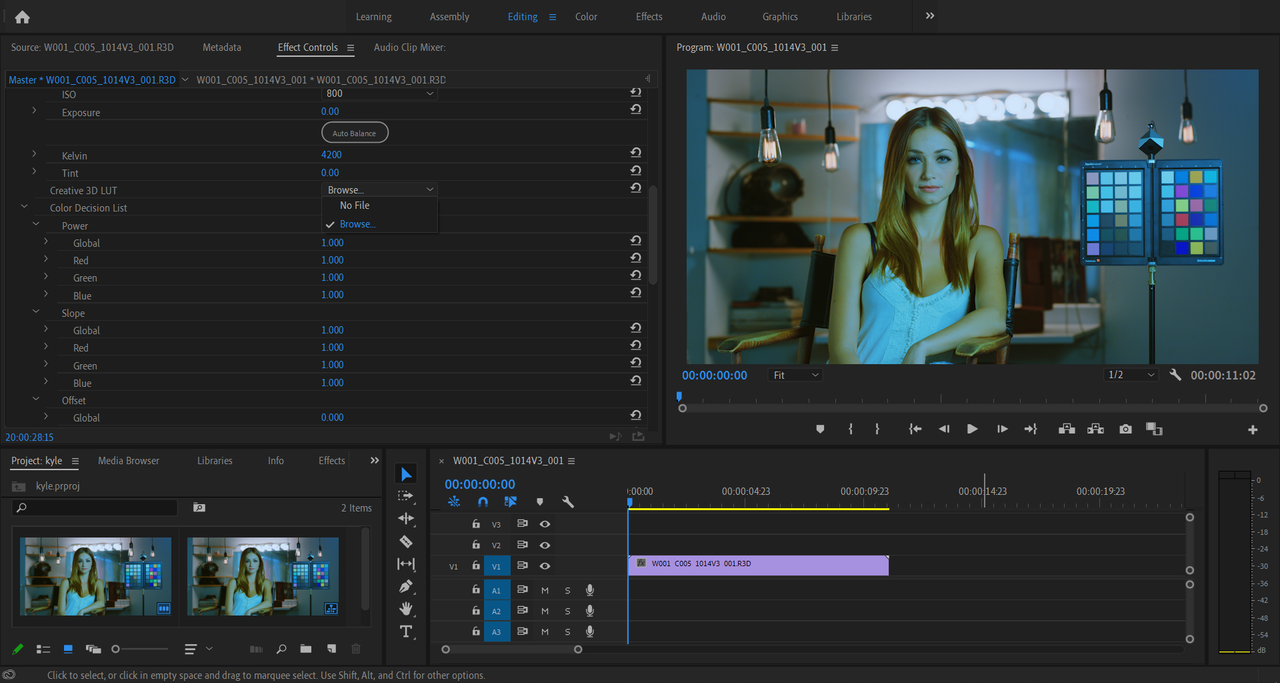
Task: Open the Metadata tab
Action: click(x=222, y=47)
